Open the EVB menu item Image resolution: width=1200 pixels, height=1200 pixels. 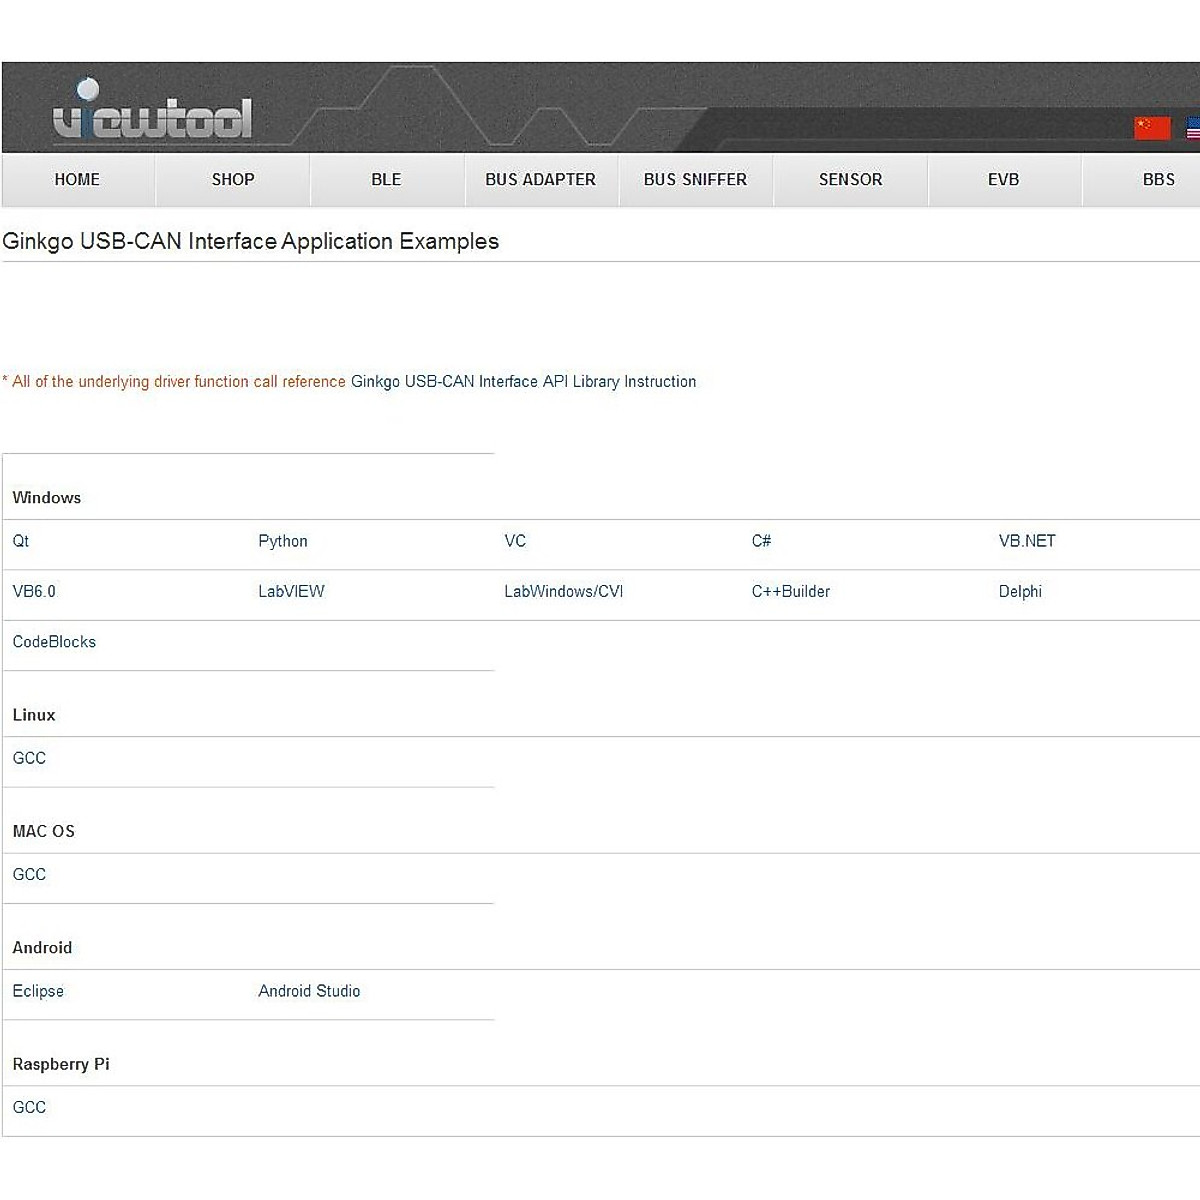(x=1003, y=180)
